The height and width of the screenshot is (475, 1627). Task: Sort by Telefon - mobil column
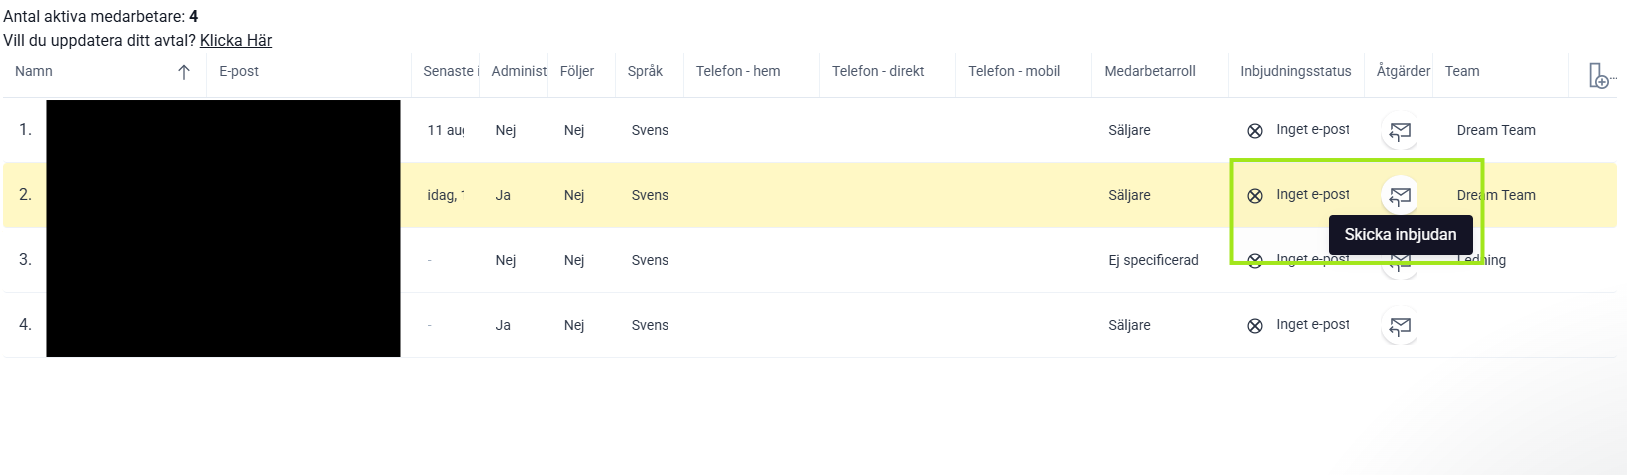pyautogui.click(x=1014, y=71)
